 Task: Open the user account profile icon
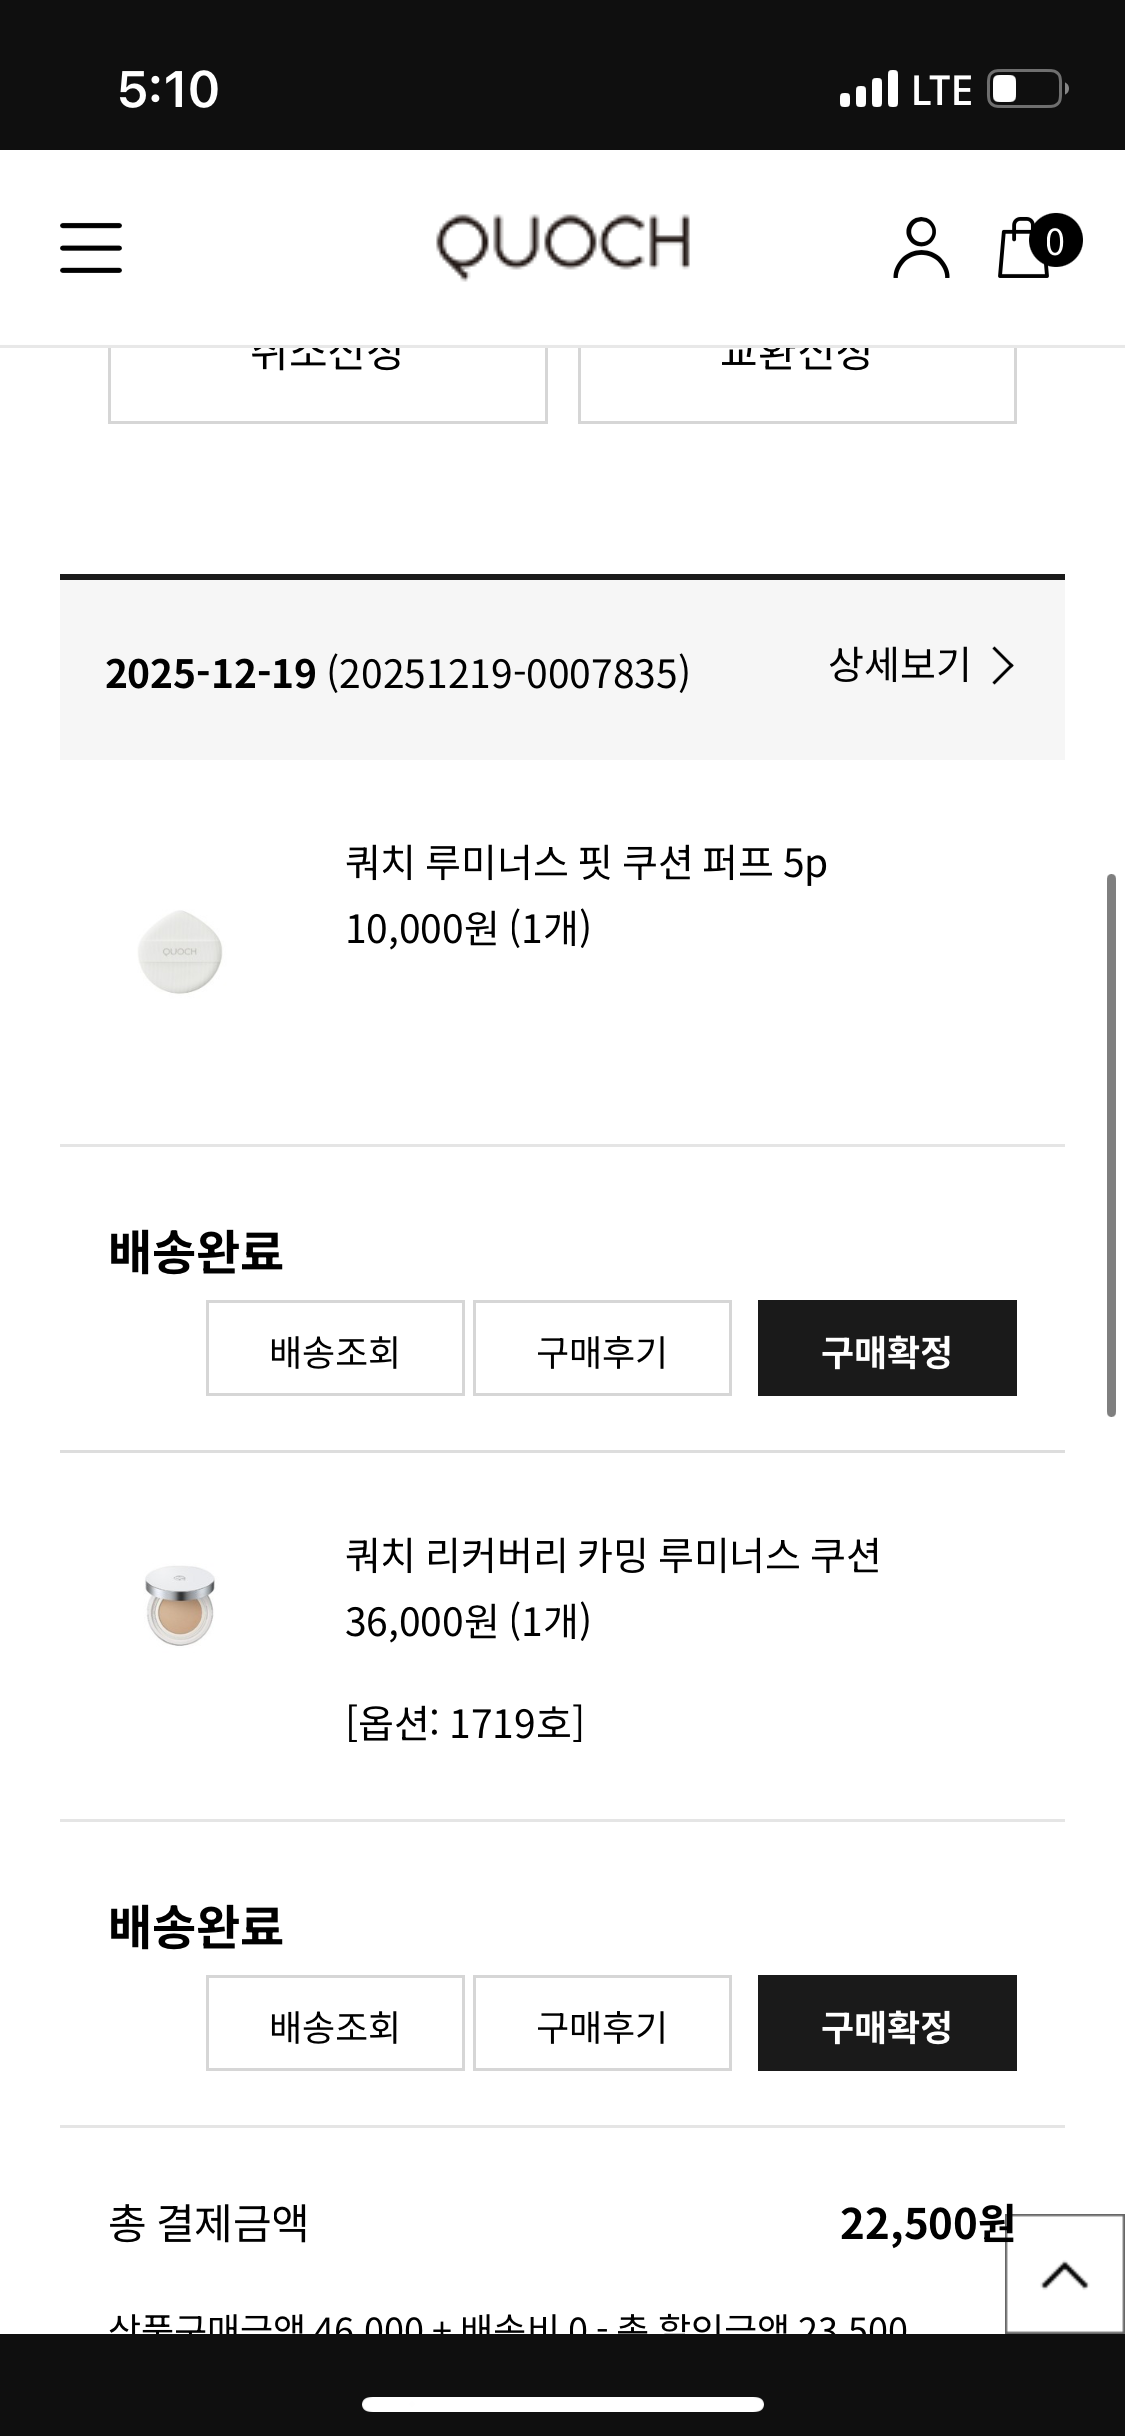pyautogui.click(x=920, y=247)
